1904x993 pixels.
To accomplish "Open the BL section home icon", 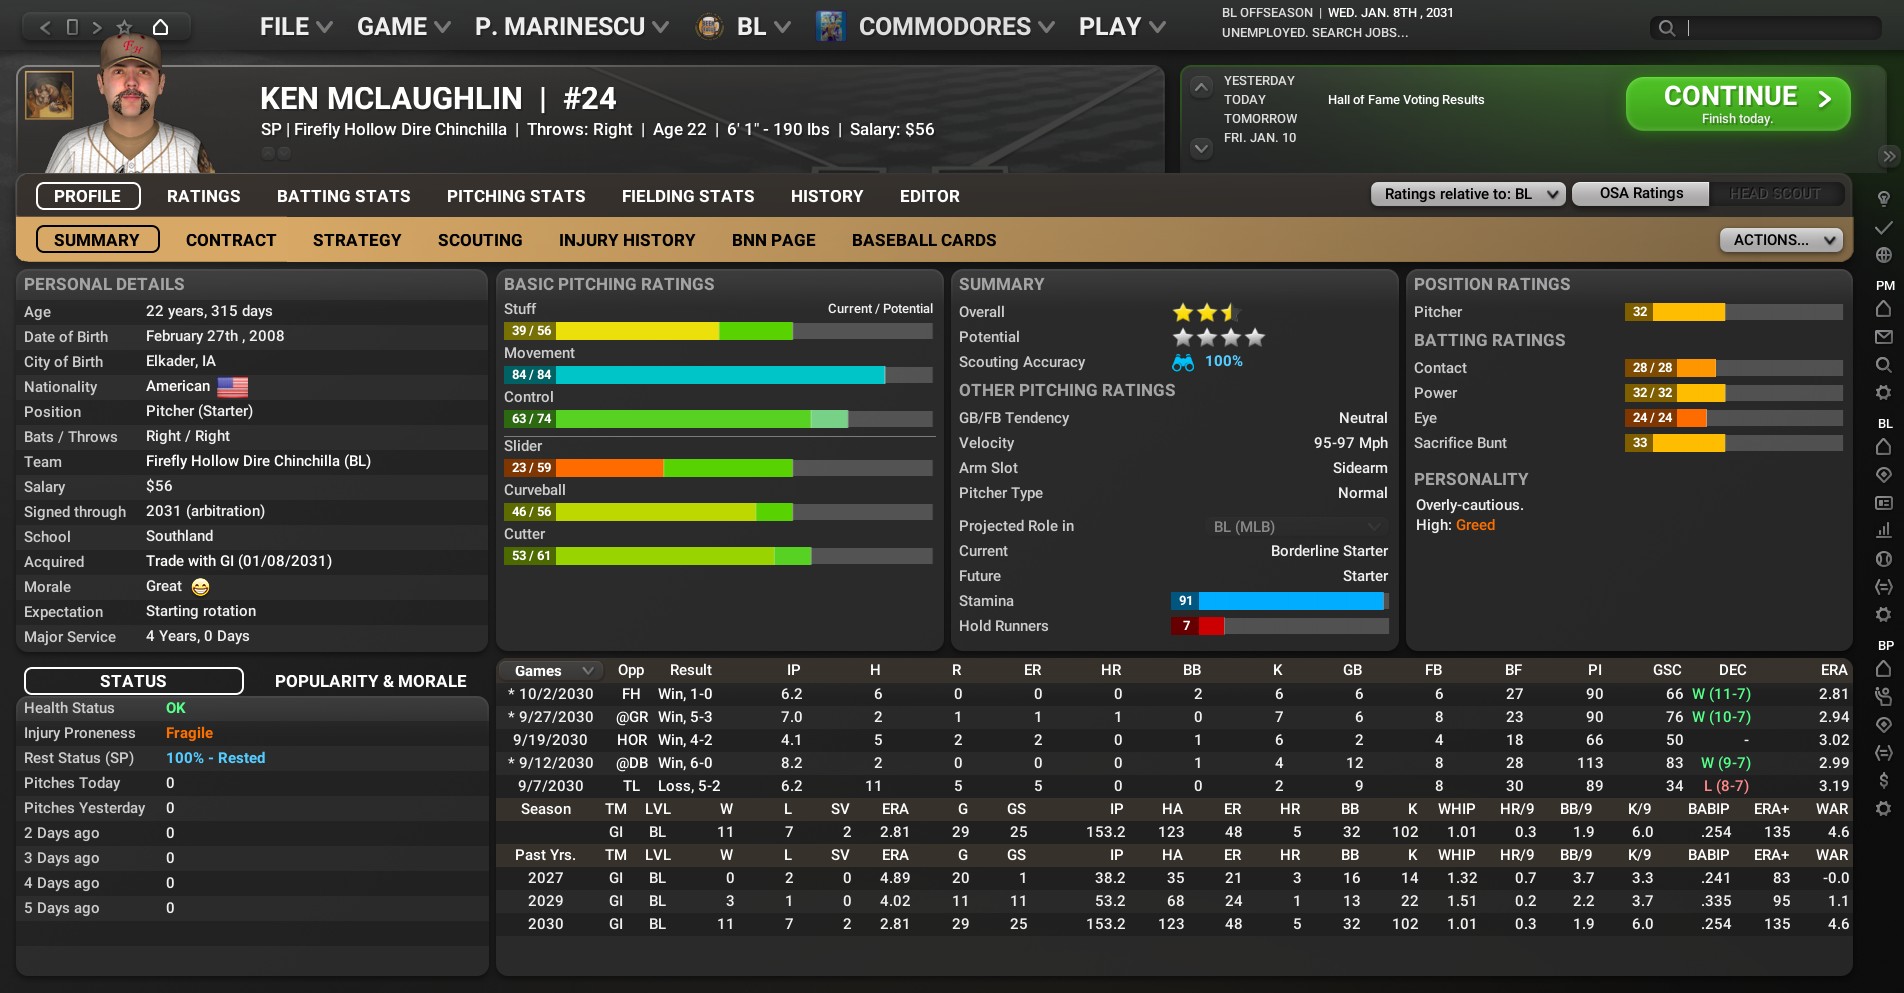I will [1883, 447].
